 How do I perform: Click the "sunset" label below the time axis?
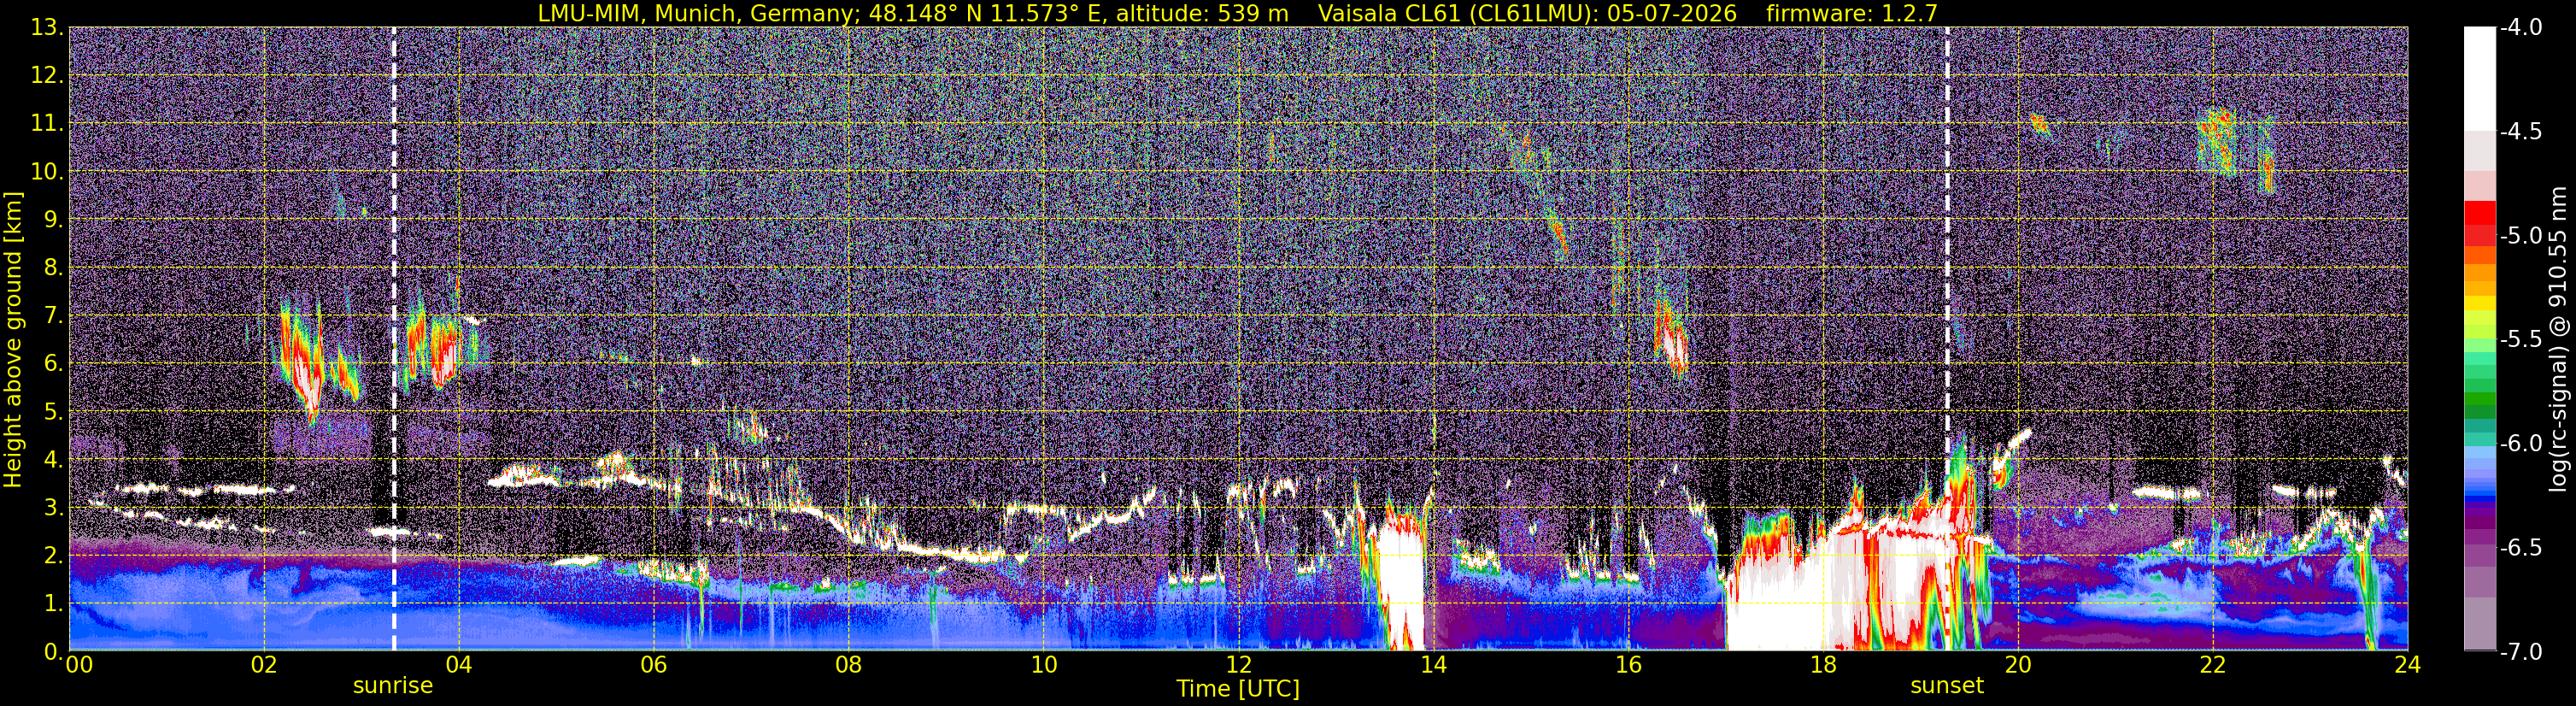(1947, 686)
